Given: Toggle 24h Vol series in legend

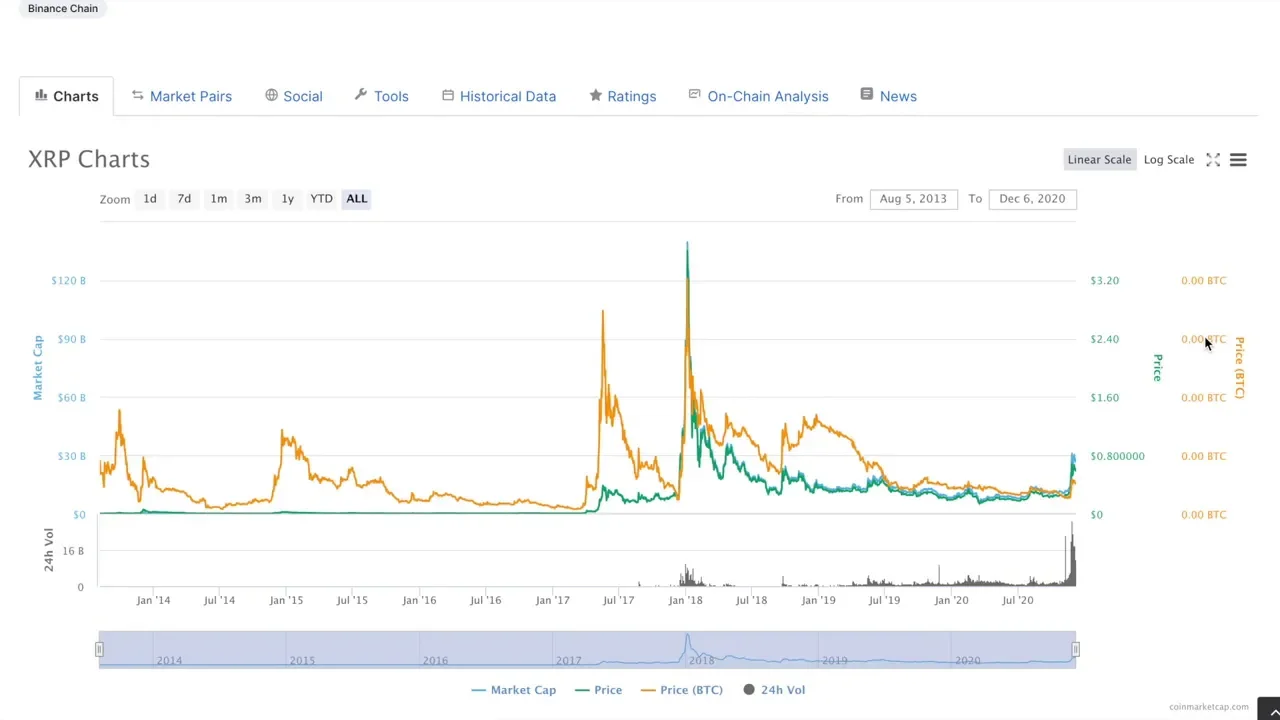Looking at the screenshot, I should click(774, 690).
